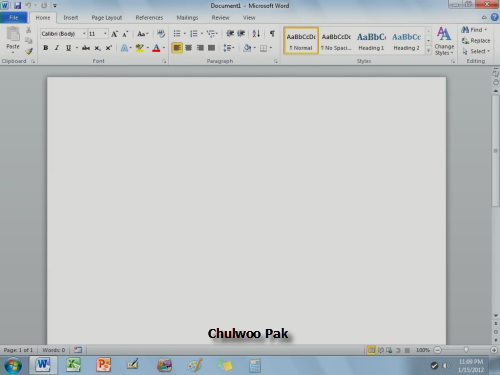Expand the Styles gallery More arrow
This screenshot has height=375, width=500.
[428, 50]
